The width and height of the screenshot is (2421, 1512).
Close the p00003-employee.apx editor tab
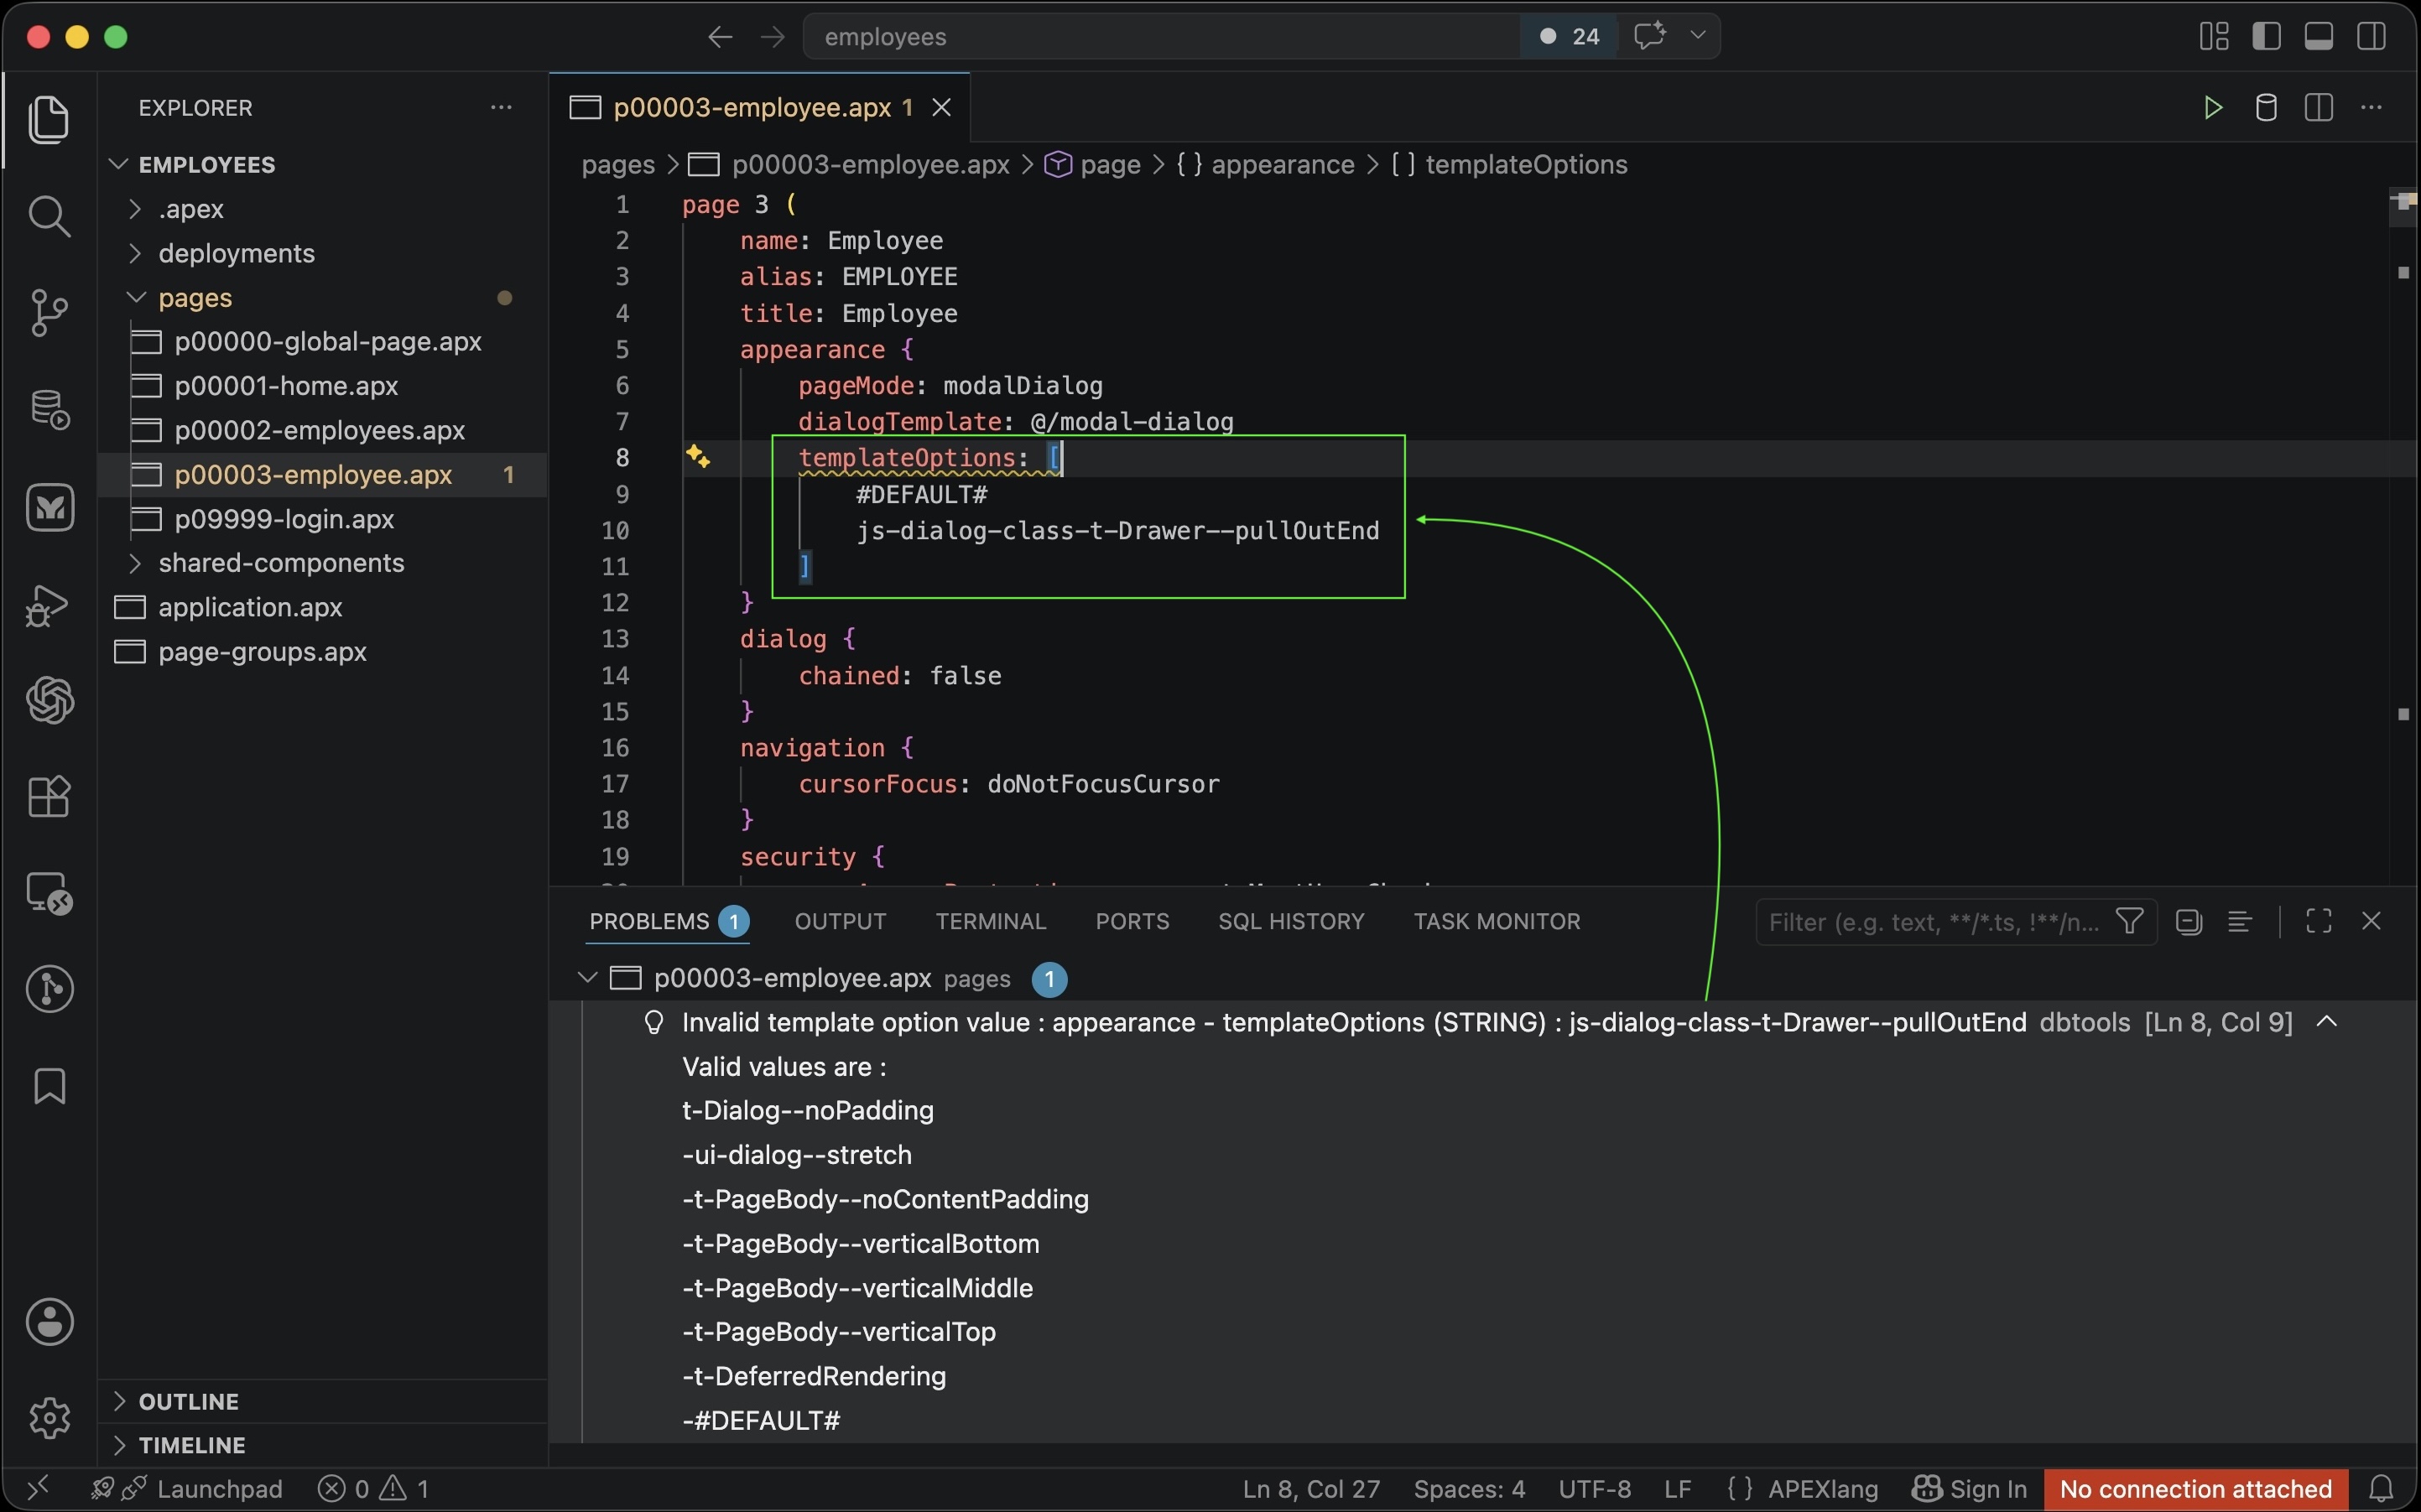pos(941,108)
